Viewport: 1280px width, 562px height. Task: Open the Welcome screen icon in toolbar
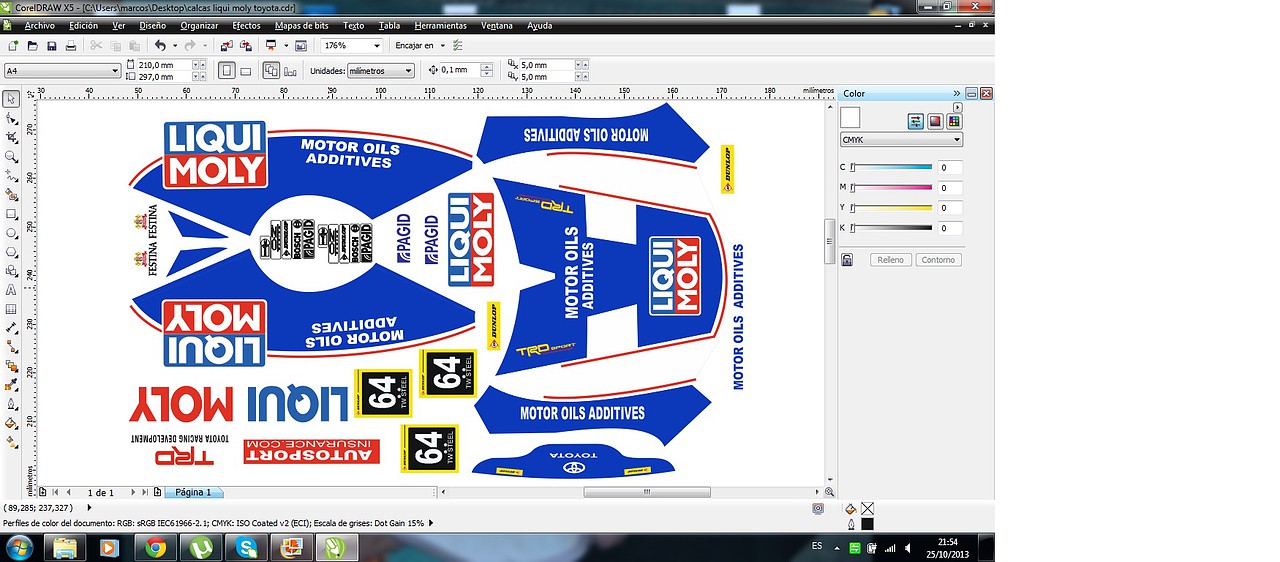(x=301, y=46)
